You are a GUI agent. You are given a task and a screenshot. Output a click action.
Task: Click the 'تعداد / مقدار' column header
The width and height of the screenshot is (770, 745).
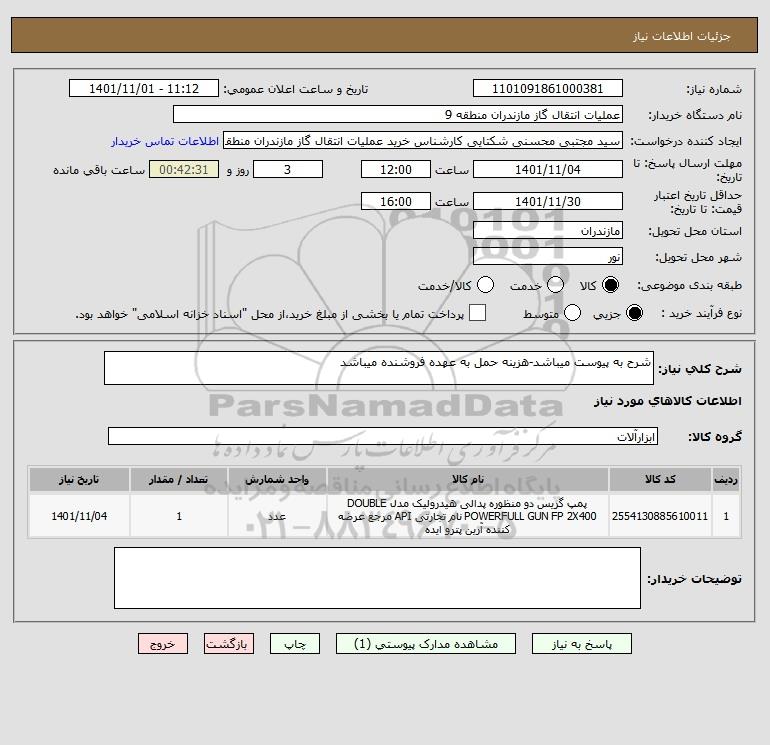pos(179,479)
